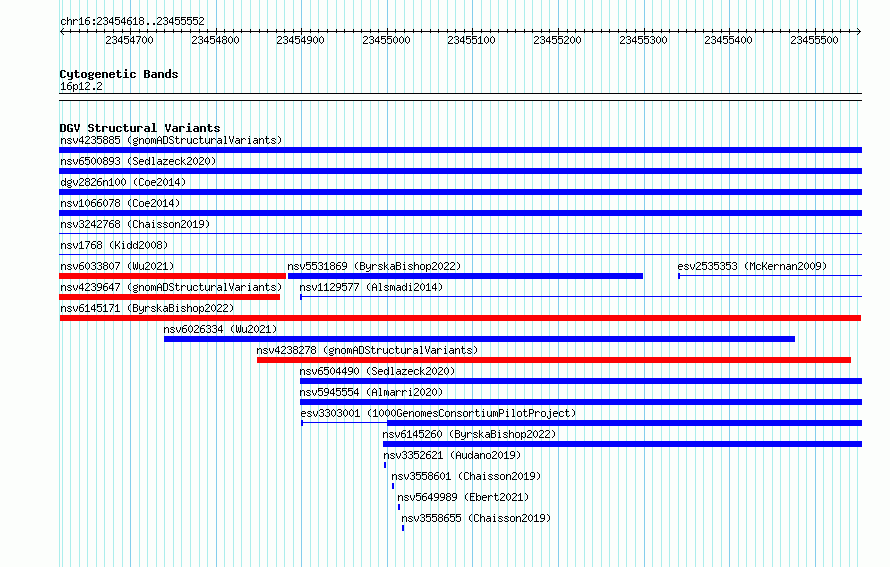Click the Cytogenetic Bands track heading
This screenshot has width=890, height=567.
119,74
